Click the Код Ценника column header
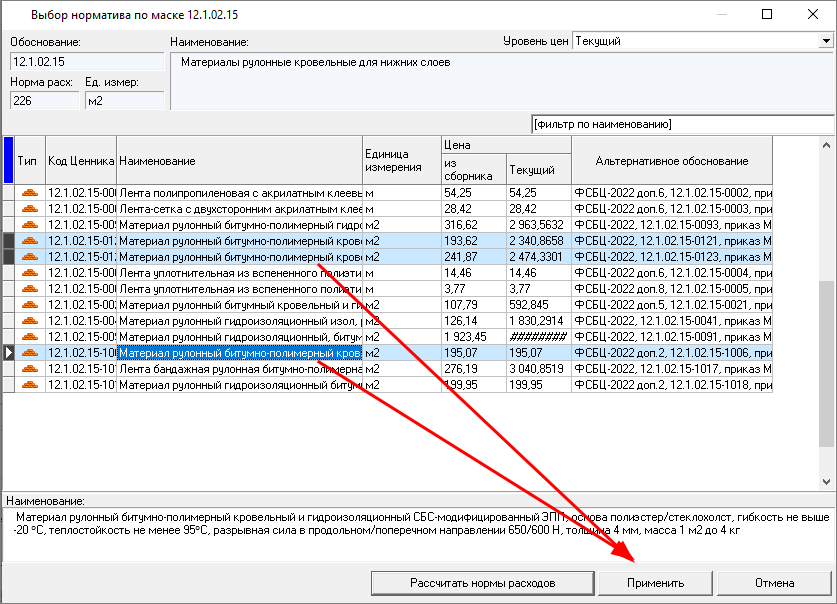Viewport: 837px width, 604px height. click(x=80, y=161)
